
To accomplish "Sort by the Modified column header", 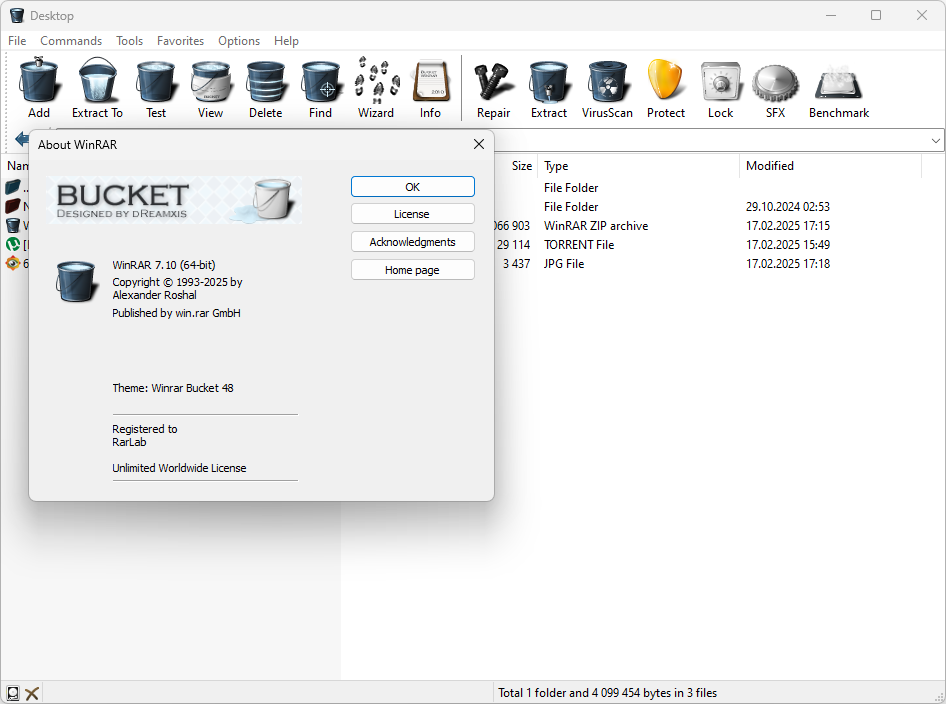I will 831,166.
